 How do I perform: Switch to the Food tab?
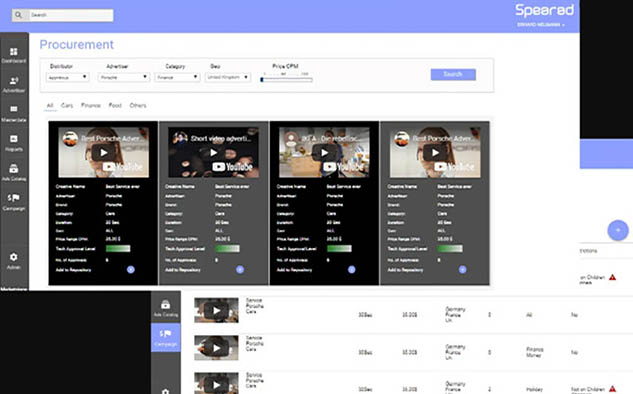(x=115, y=105)
